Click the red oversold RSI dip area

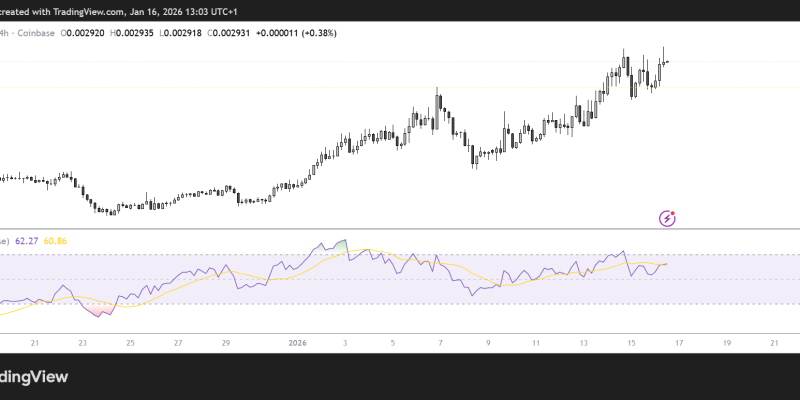pos(98,312)
